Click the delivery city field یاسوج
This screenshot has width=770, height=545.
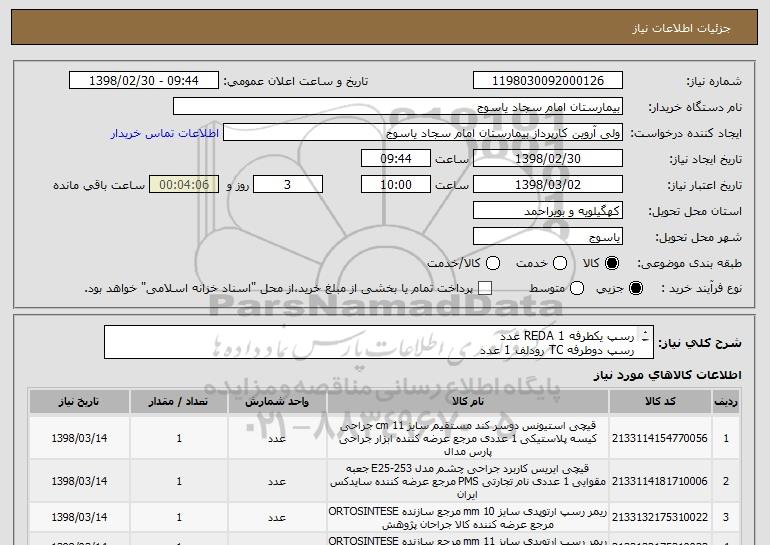click(x=548, y=237)
